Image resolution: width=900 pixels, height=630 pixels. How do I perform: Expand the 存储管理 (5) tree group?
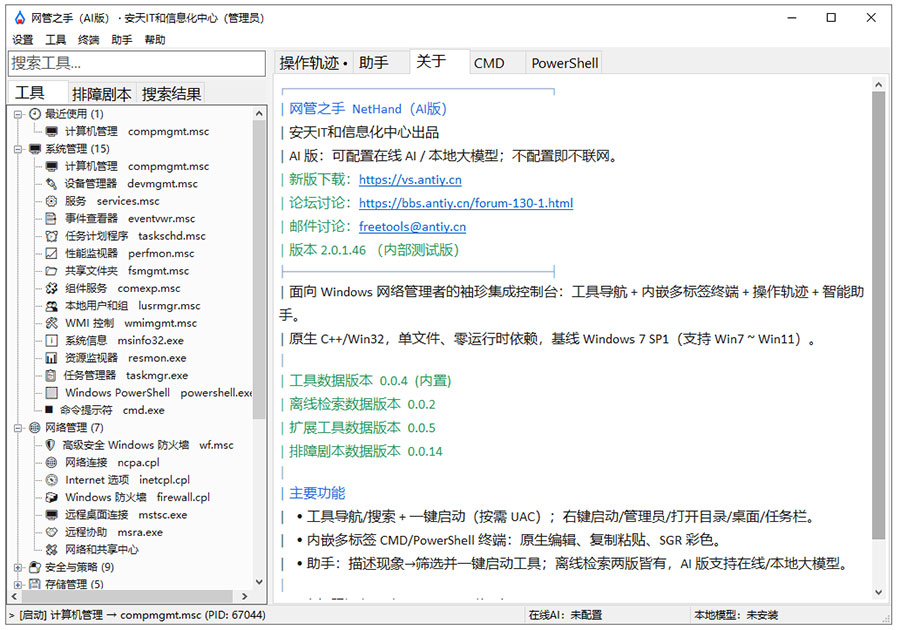coord(18,585)
